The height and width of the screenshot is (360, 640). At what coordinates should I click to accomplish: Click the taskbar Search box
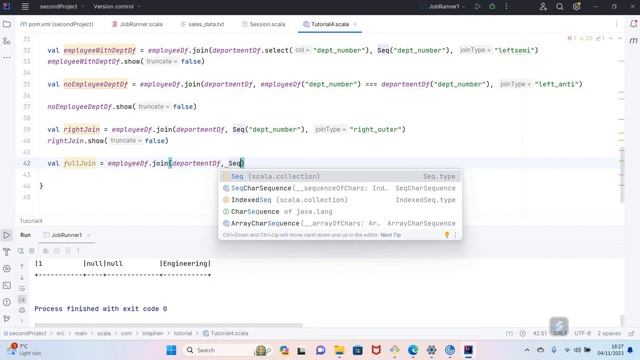point(227,350)
